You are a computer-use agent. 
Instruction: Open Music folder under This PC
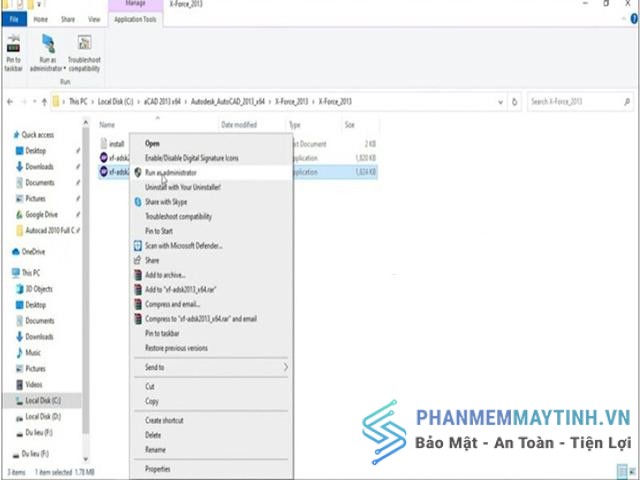coord(29,353)
